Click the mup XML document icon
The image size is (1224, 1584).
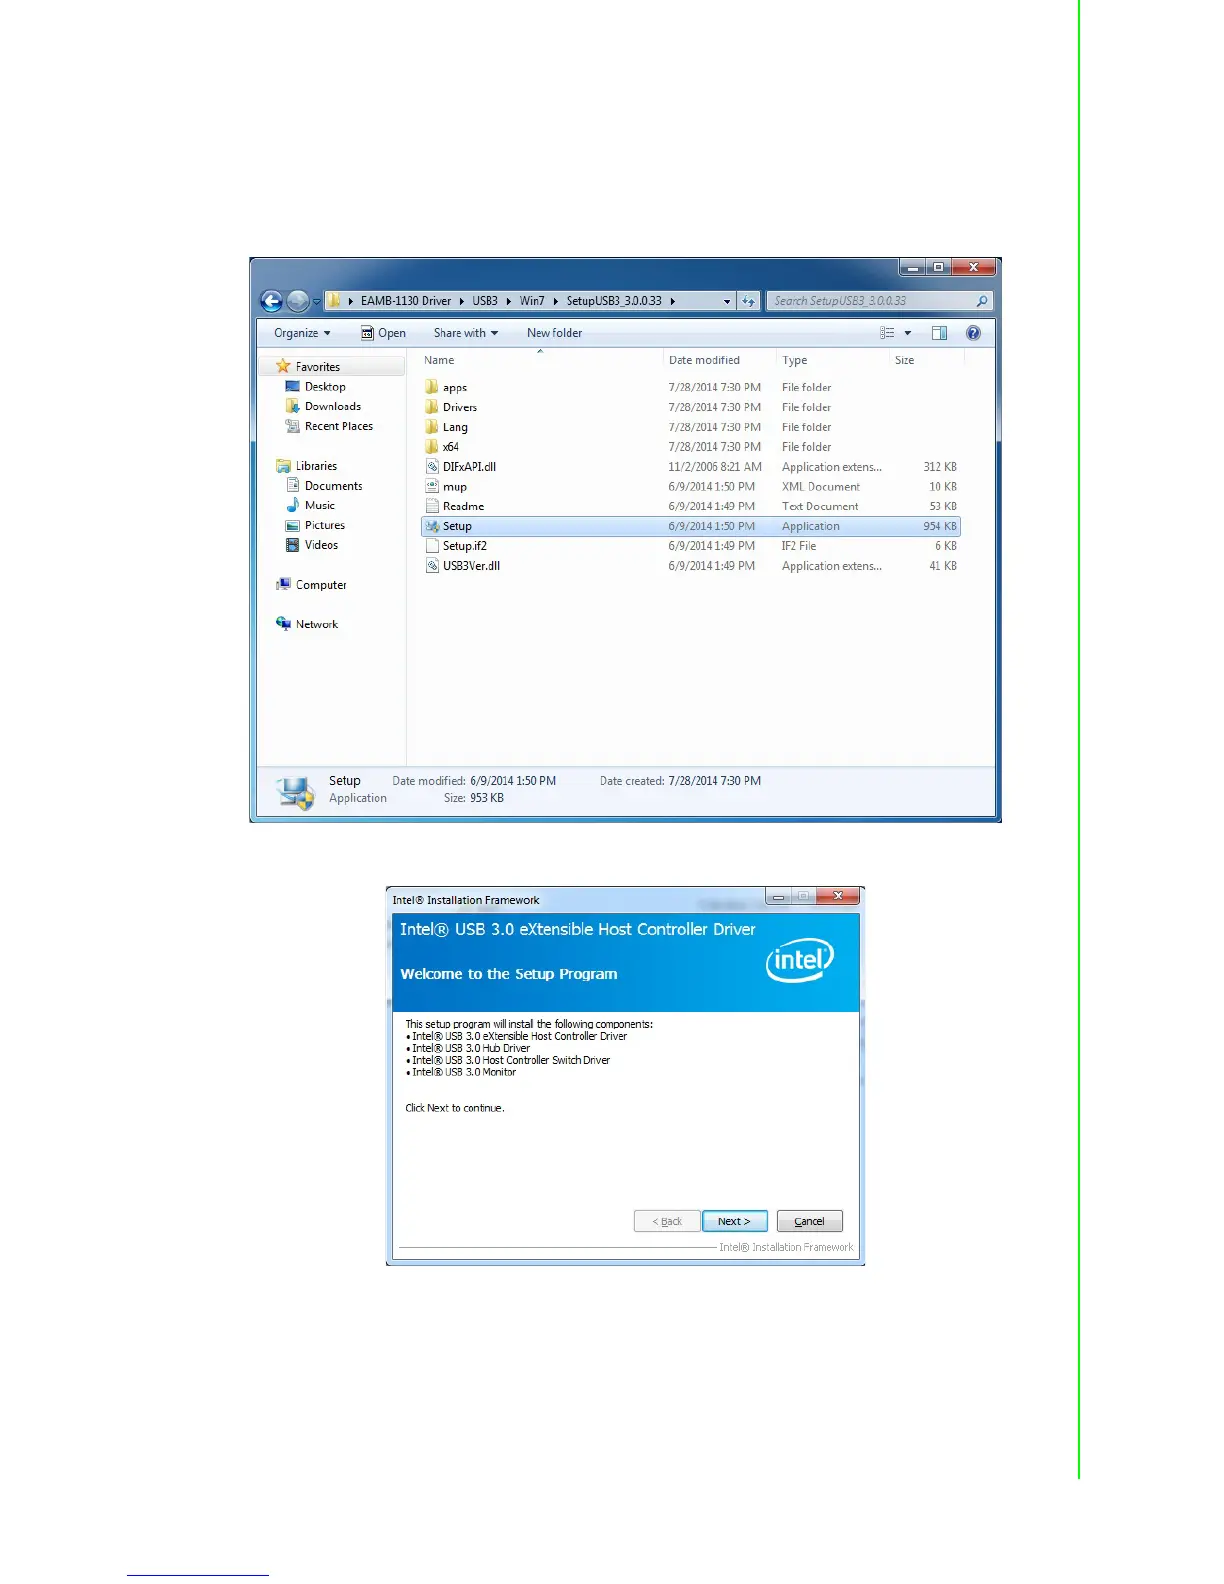(432, 487)
